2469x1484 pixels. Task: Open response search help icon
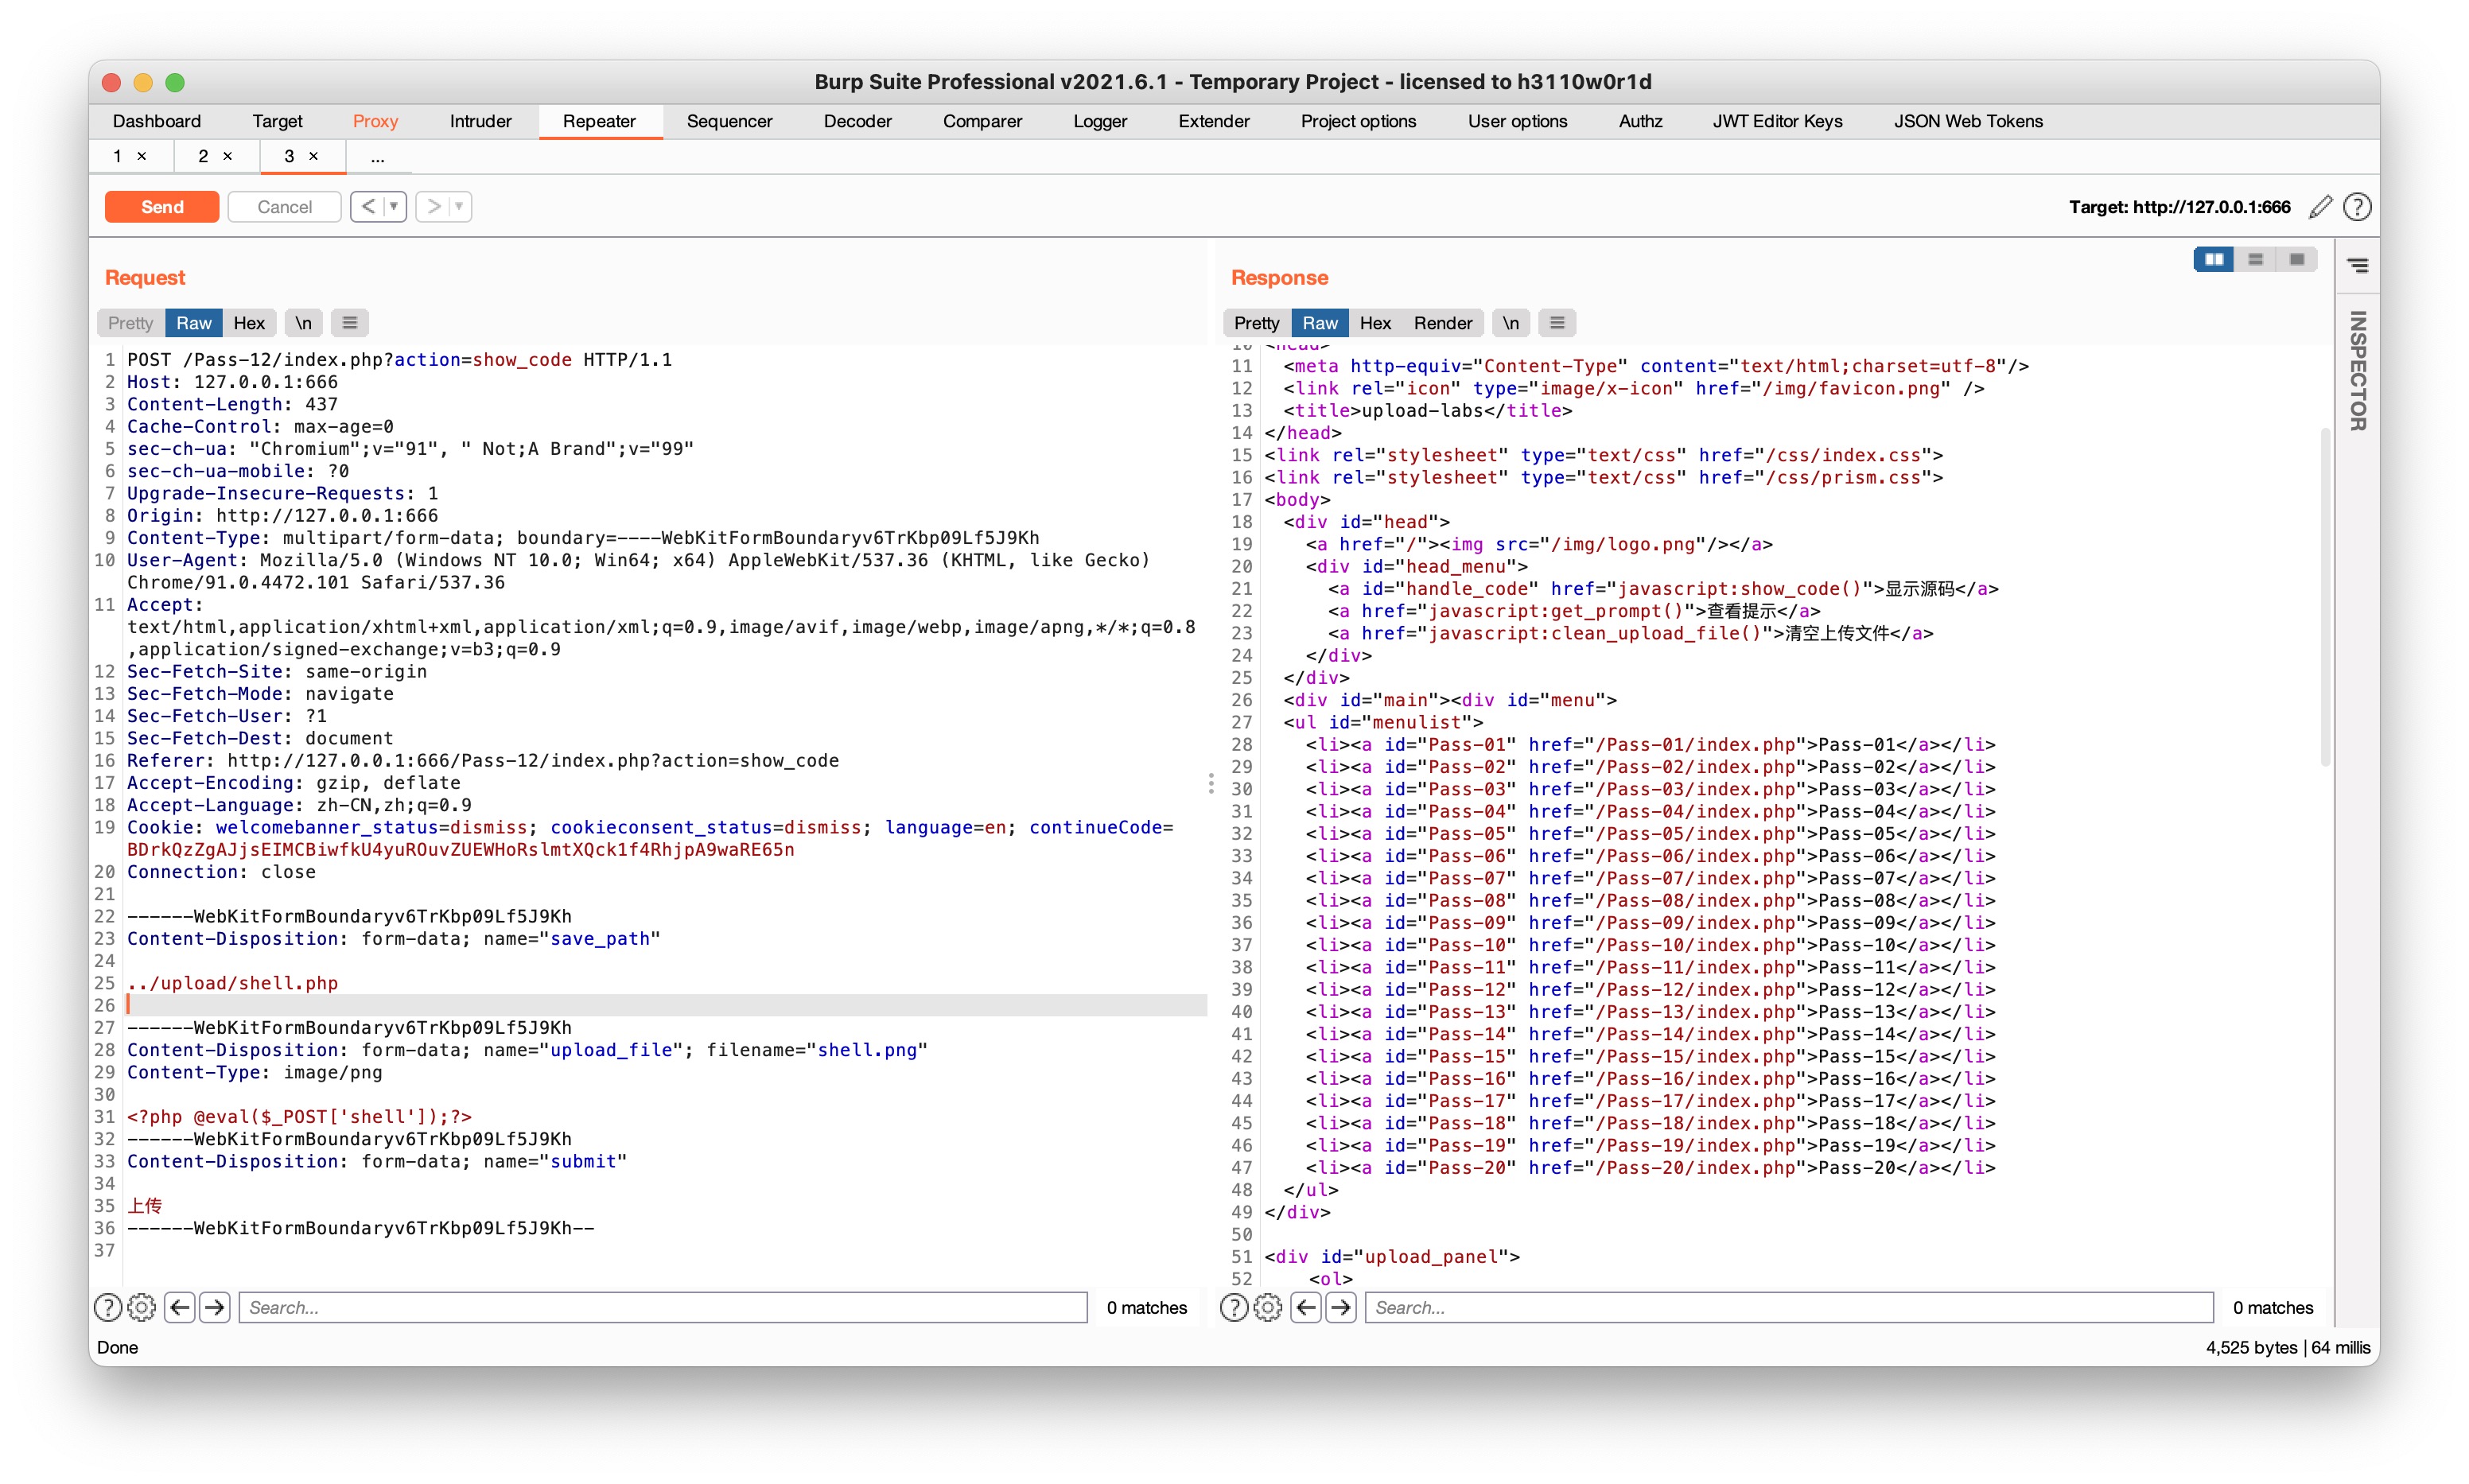click(1234, 1307)
